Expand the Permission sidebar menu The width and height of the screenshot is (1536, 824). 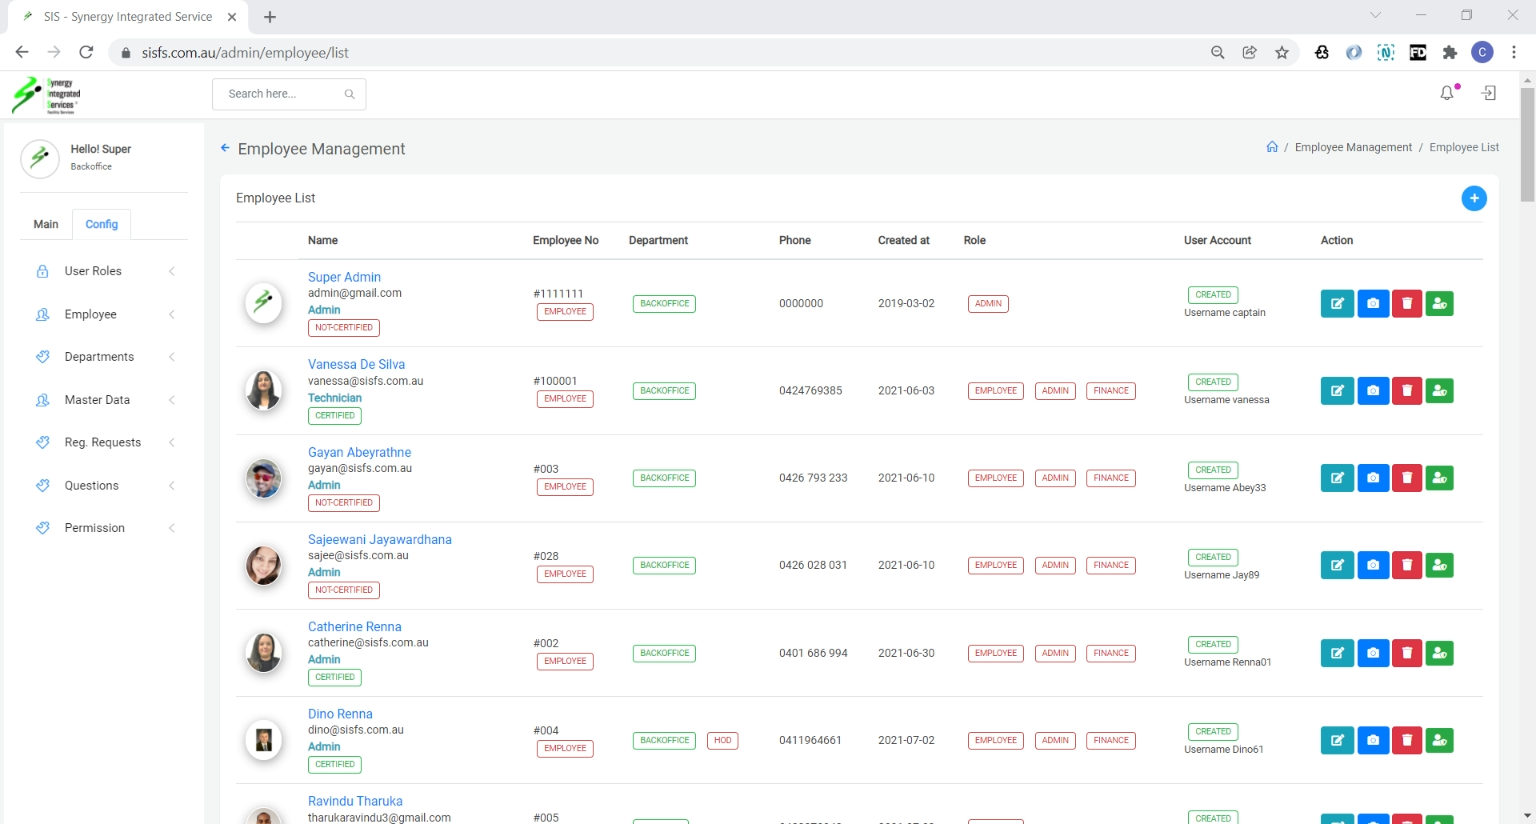(x=95, y=528)
